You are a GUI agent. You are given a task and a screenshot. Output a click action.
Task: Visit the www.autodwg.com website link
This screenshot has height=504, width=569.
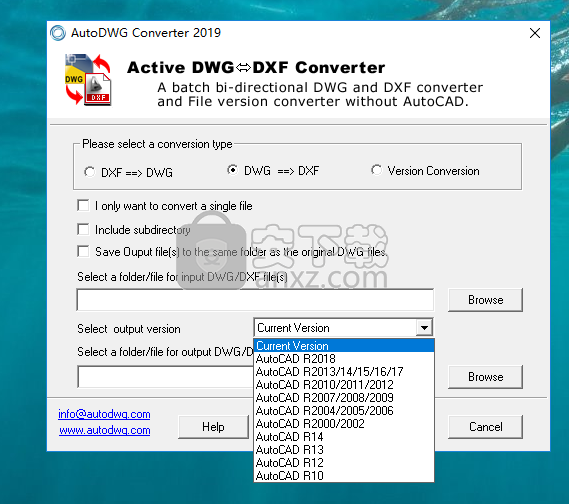[x=105, y=430]
